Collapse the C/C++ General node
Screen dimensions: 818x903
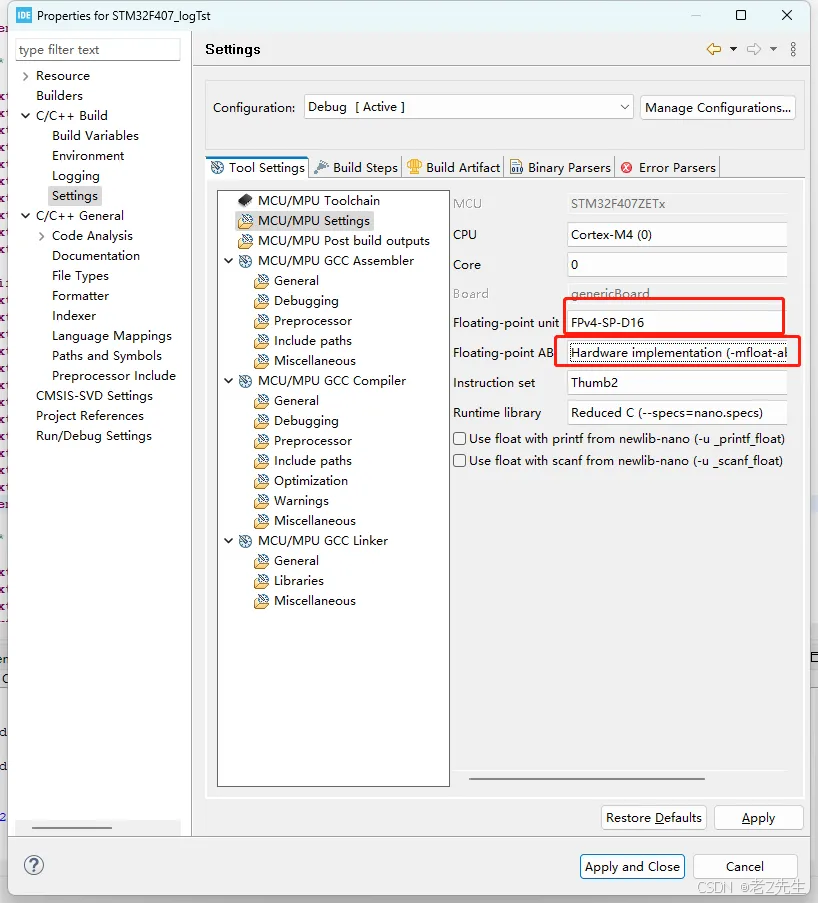tap(25, 216)
